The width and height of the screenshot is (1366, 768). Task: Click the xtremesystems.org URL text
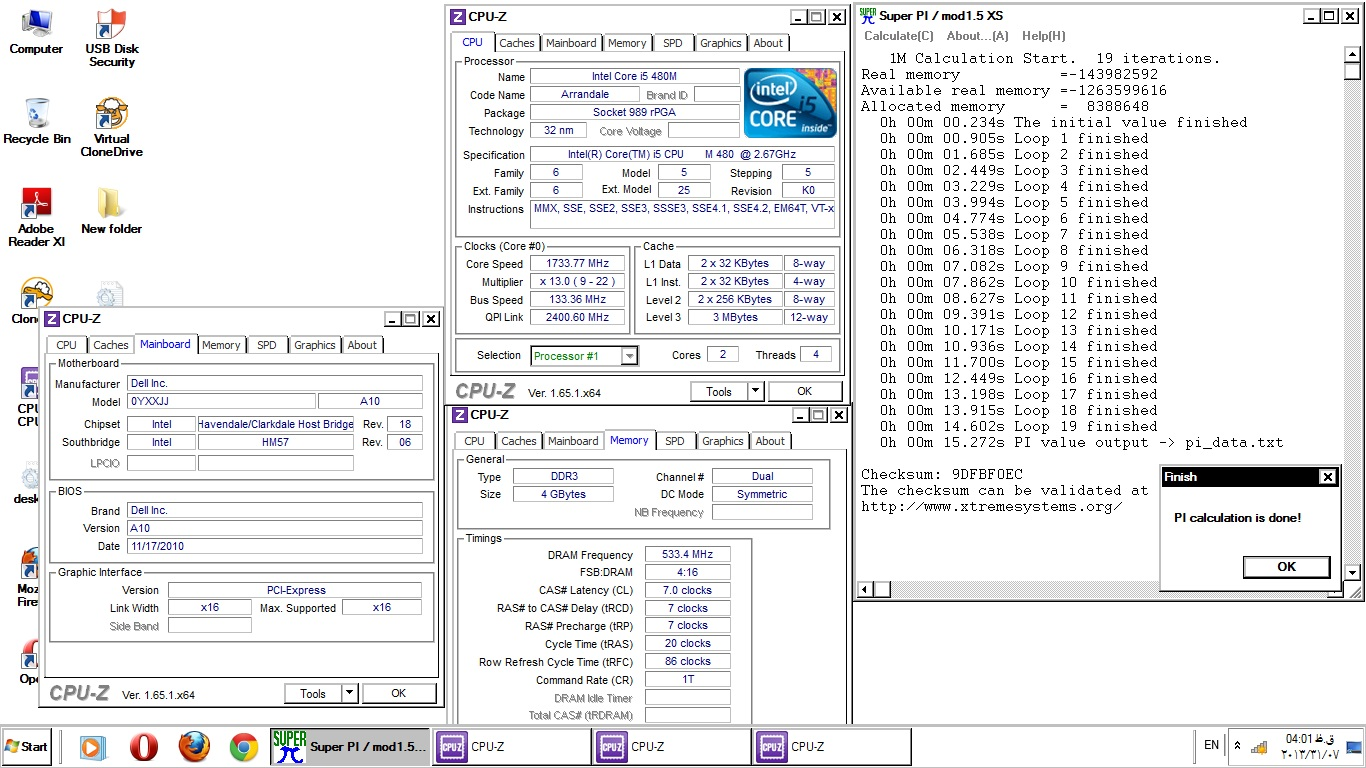coord(991,506)
